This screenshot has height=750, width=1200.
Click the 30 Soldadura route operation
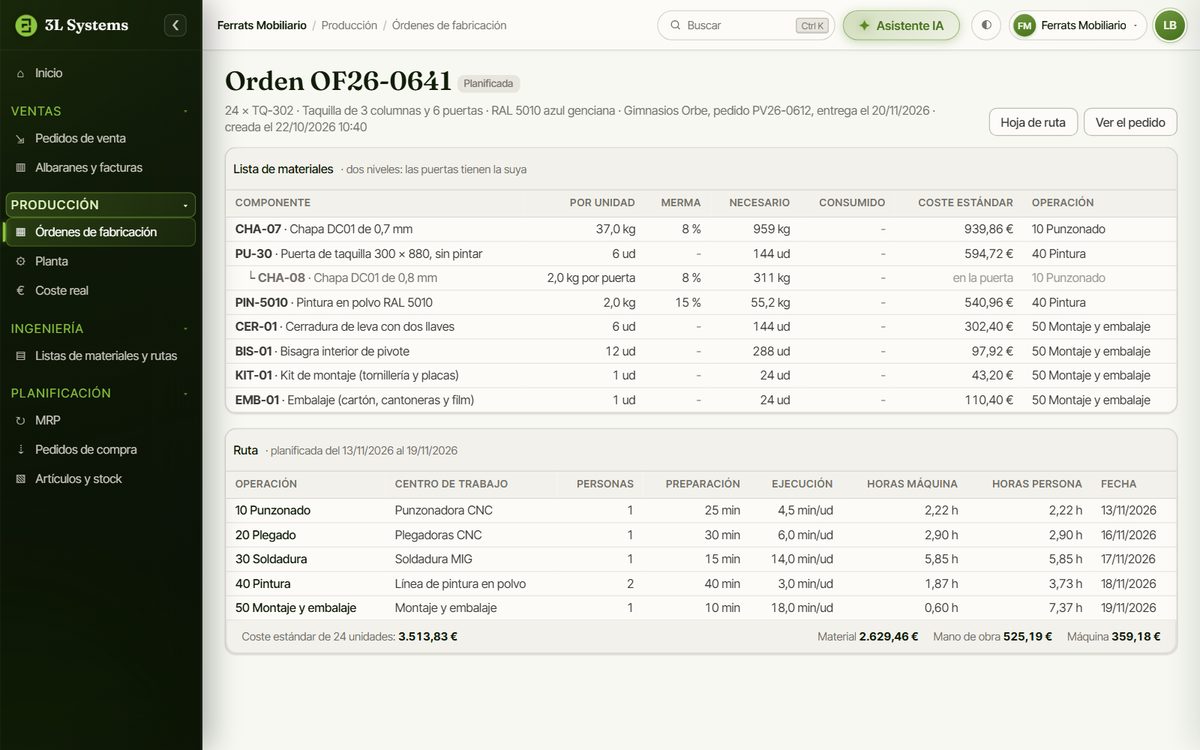(x=271, y=559)
